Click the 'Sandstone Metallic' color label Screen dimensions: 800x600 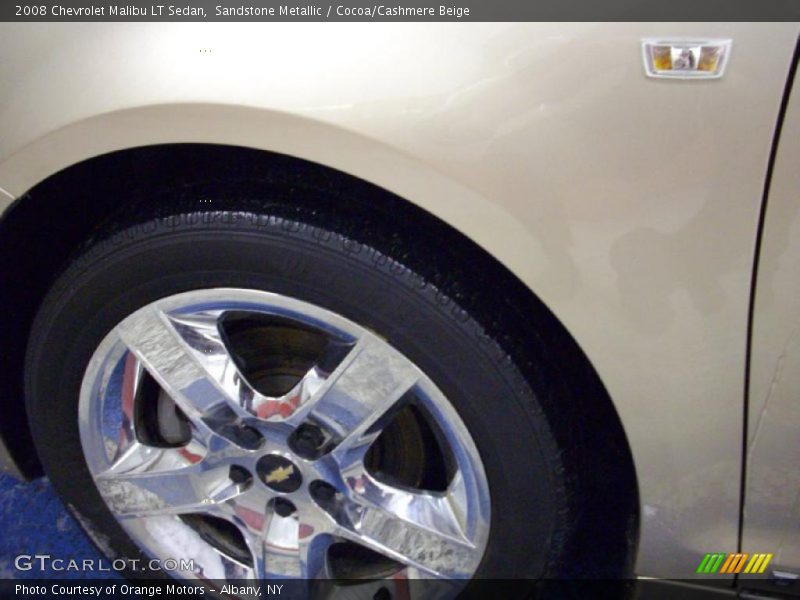tap(268, 11)
